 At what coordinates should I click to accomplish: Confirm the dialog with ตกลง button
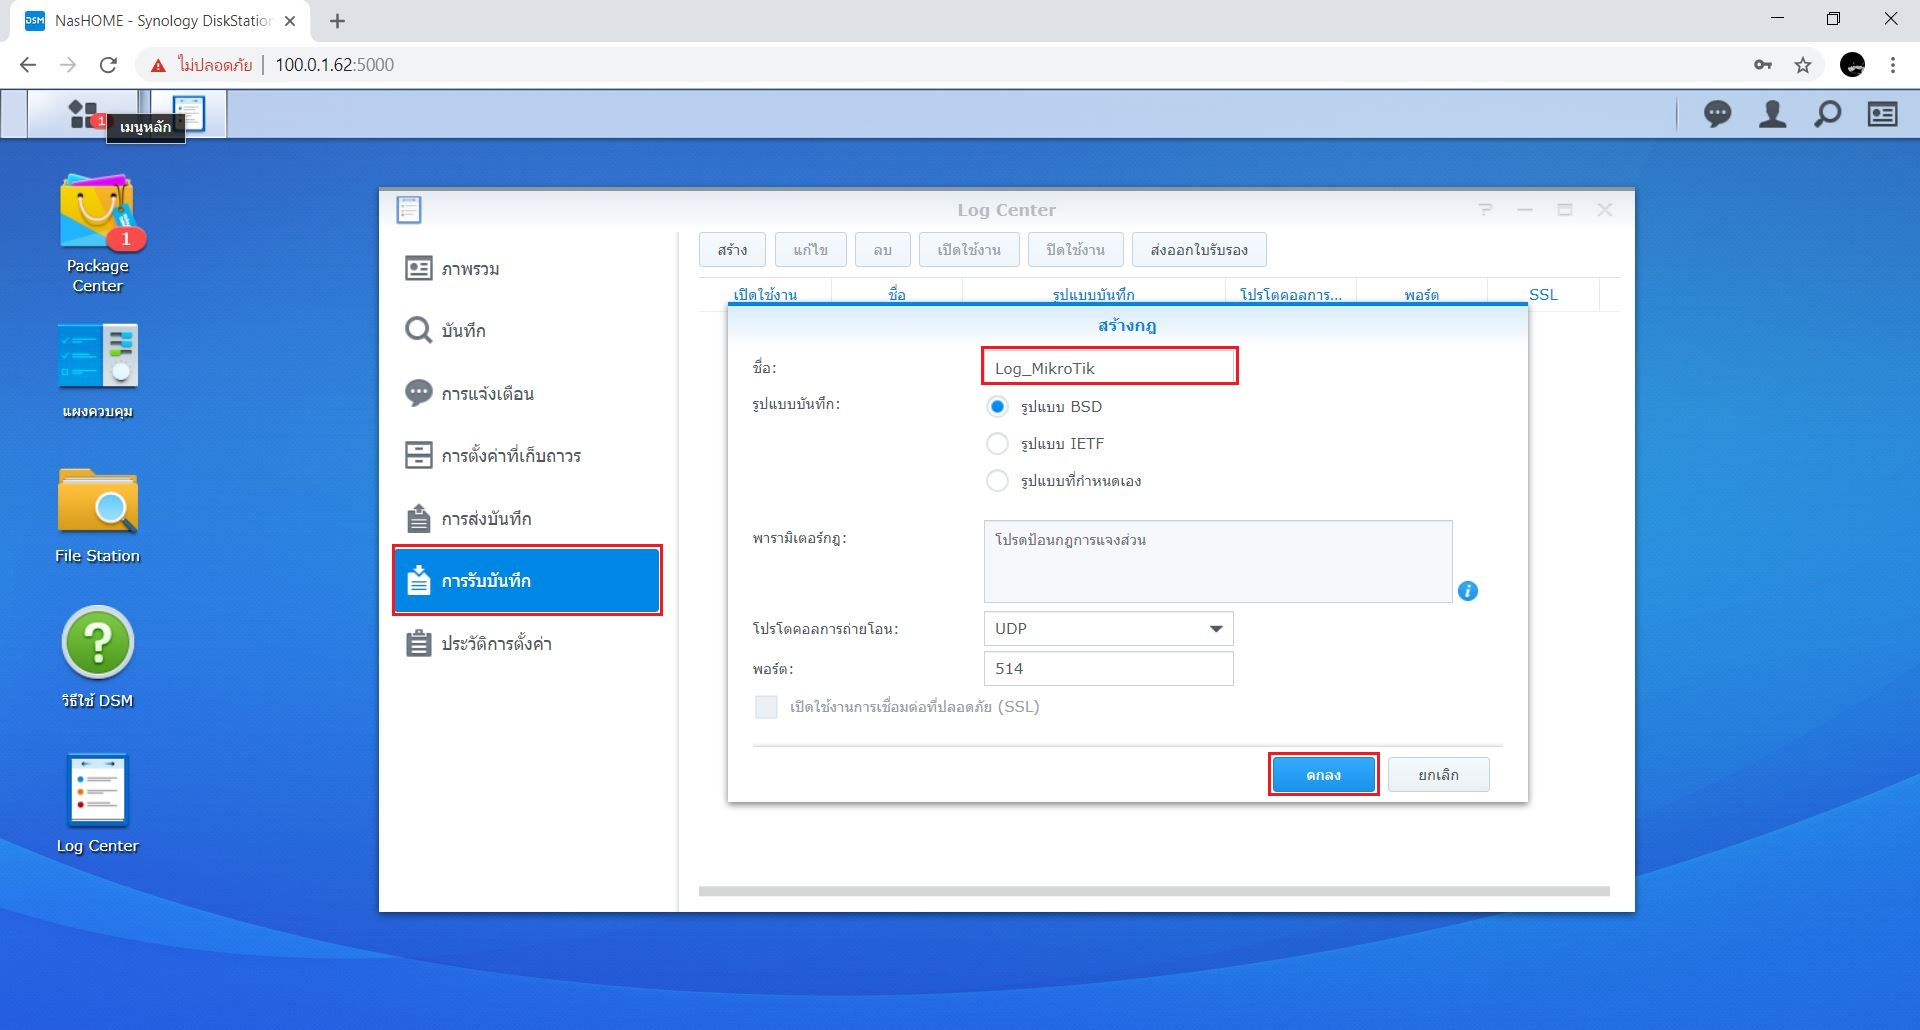click(x=1323, y=773)
